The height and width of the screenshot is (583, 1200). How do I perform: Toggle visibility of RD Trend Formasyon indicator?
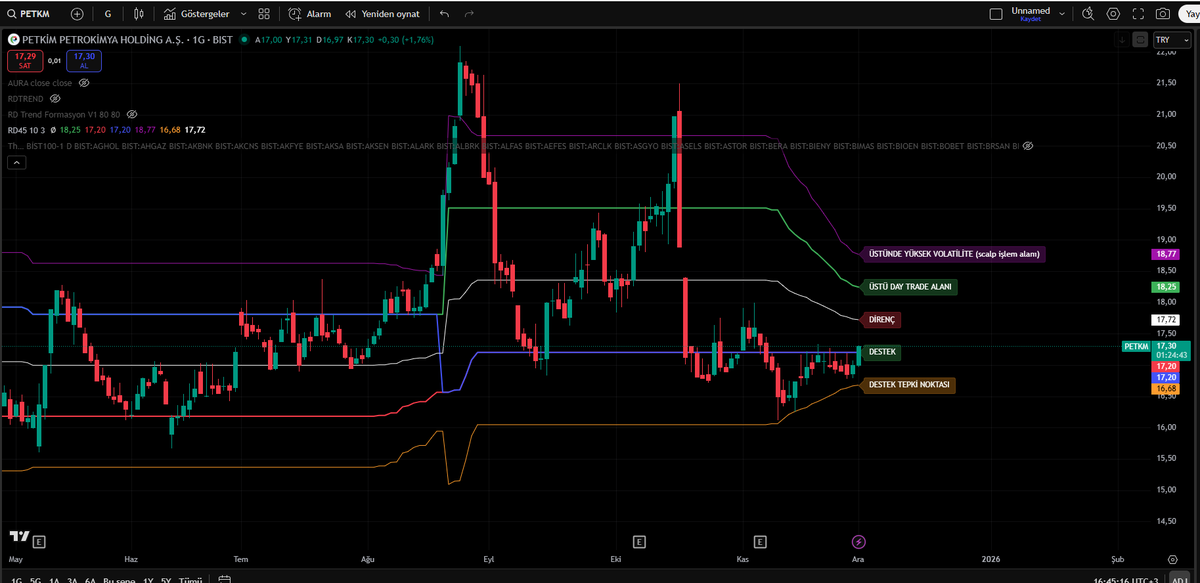tap(132, 115)
